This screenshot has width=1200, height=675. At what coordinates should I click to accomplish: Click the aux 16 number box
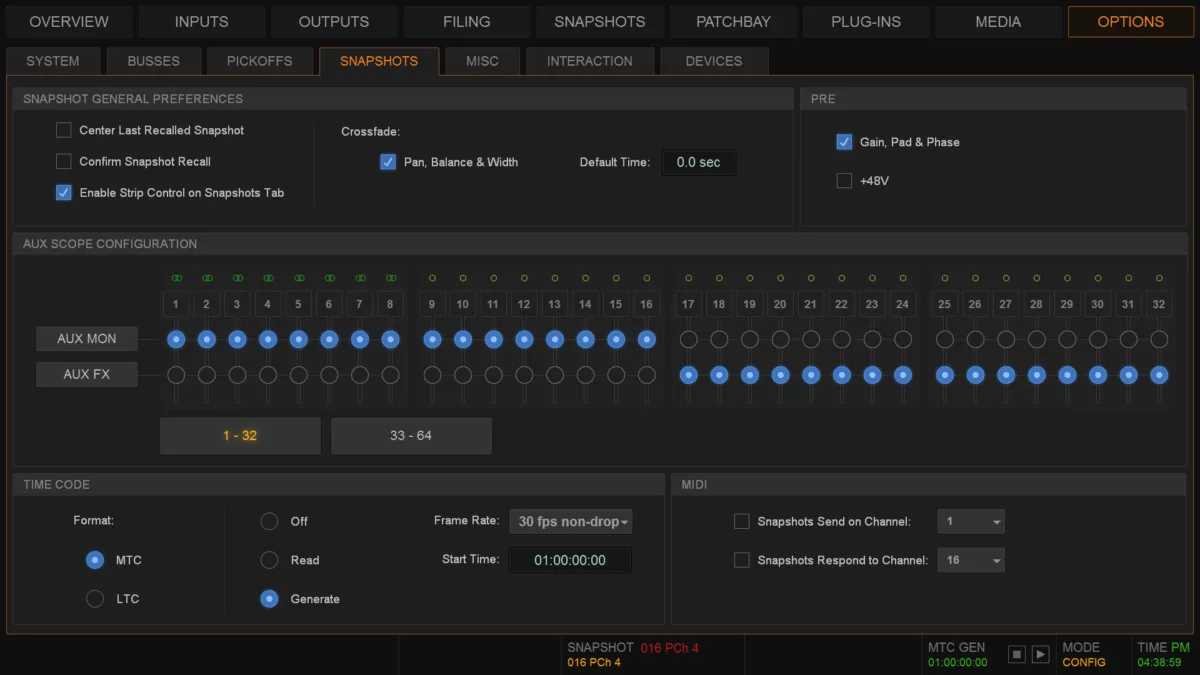(647, 304)
